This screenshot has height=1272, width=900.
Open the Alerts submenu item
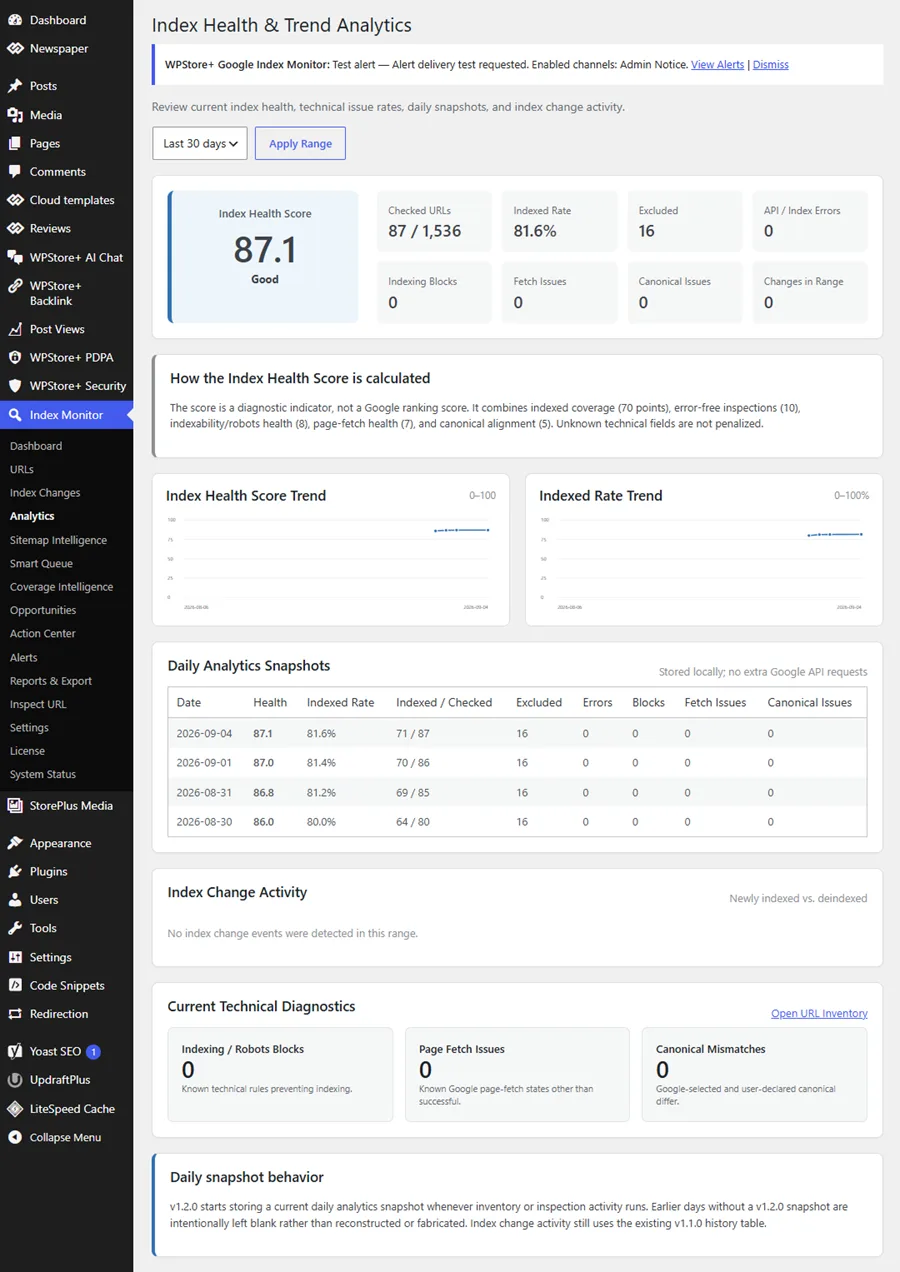[24, 657]
